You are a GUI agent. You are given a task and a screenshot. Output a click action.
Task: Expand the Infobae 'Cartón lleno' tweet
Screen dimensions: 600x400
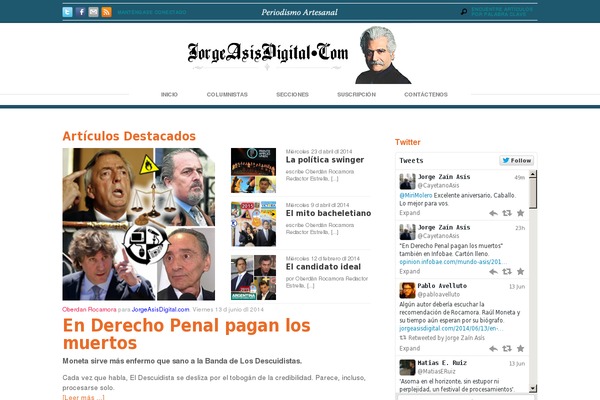[409, 271]
